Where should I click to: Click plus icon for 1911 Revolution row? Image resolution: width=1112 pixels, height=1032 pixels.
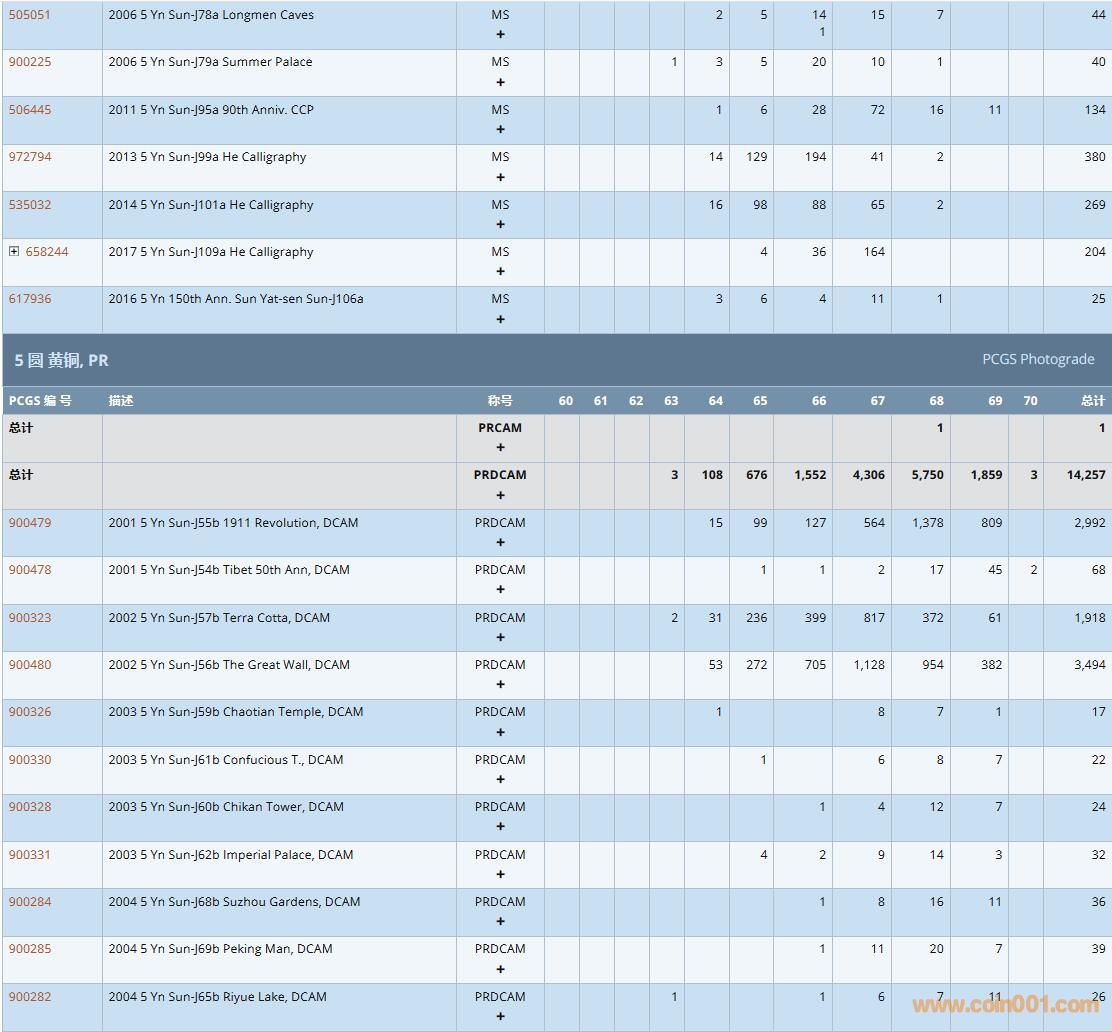click(x=500, y=542)
